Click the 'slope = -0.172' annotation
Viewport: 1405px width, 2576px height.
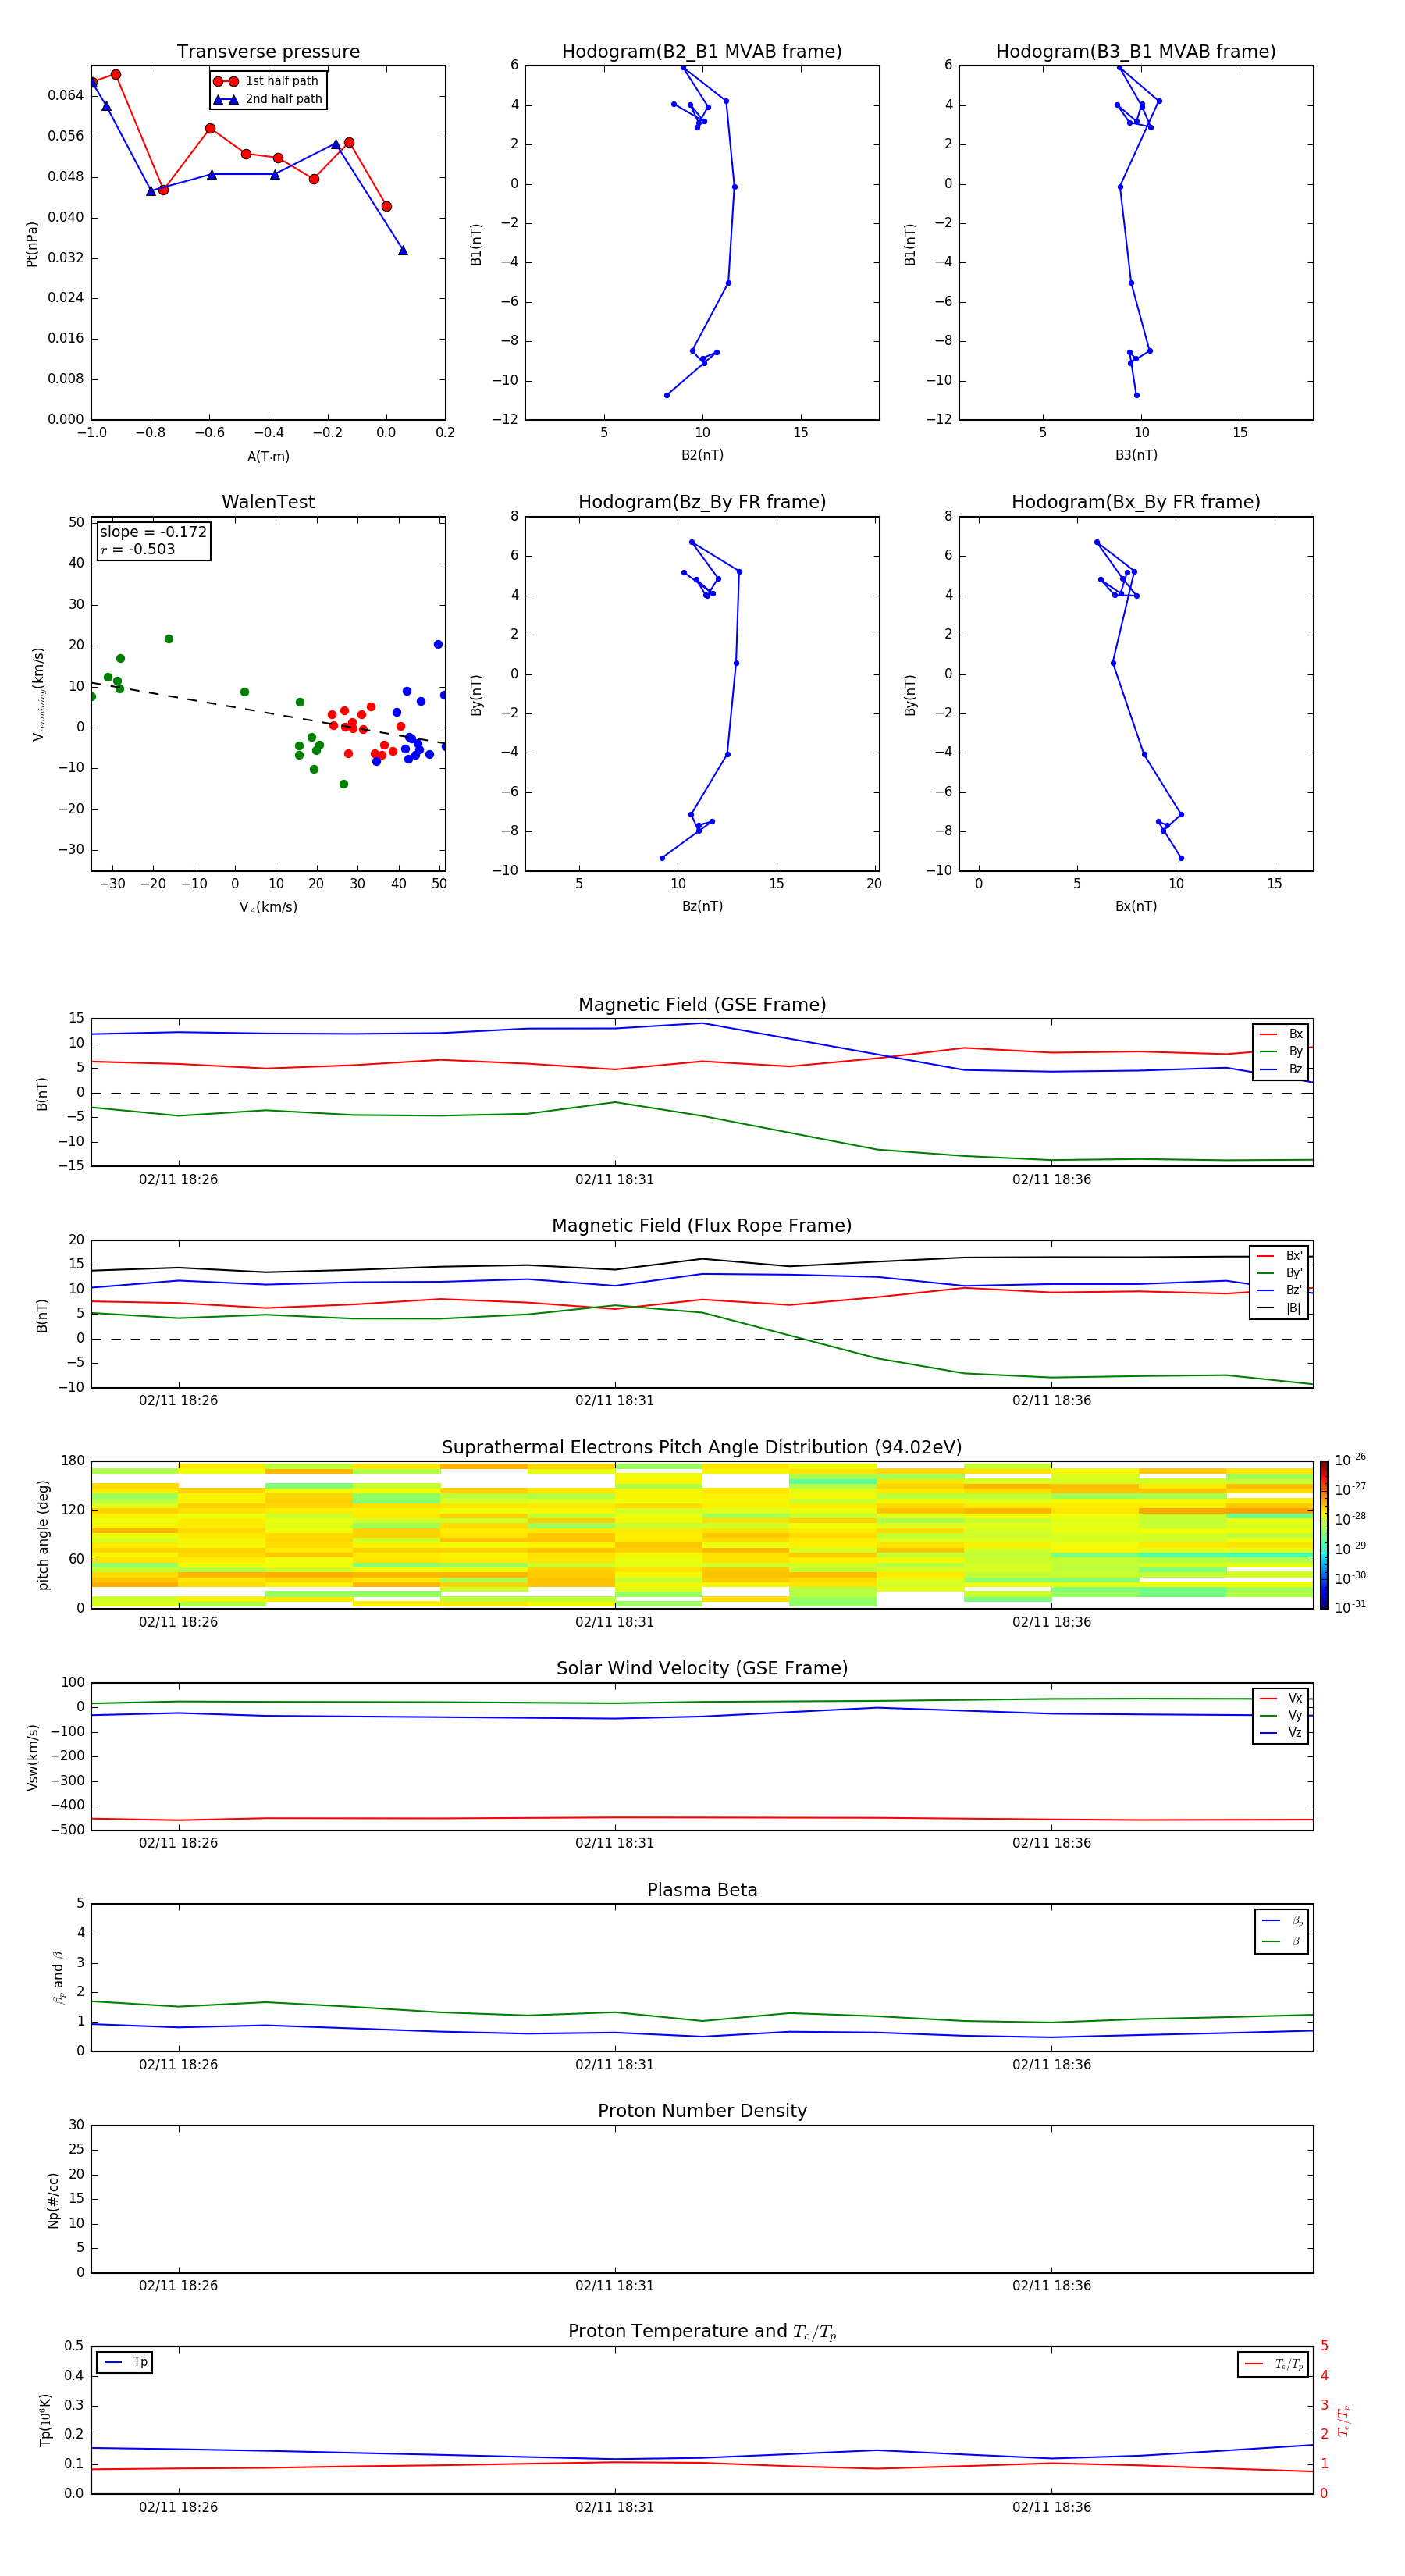(153, 532)
